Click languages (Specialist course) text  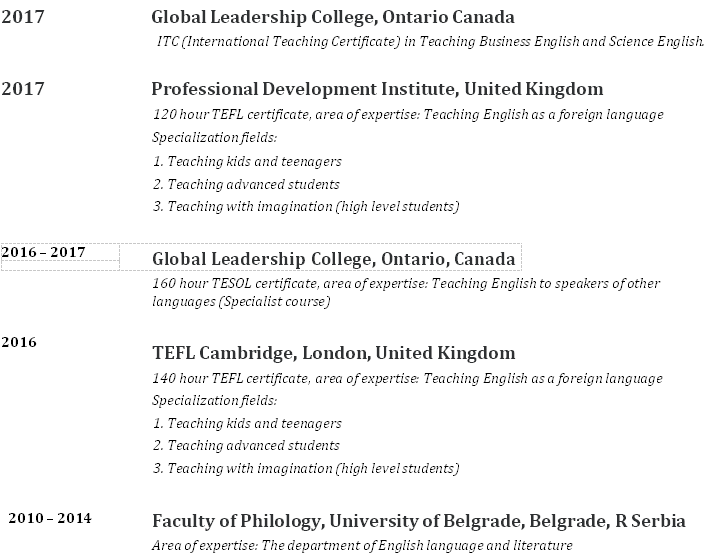pos(241,301)
